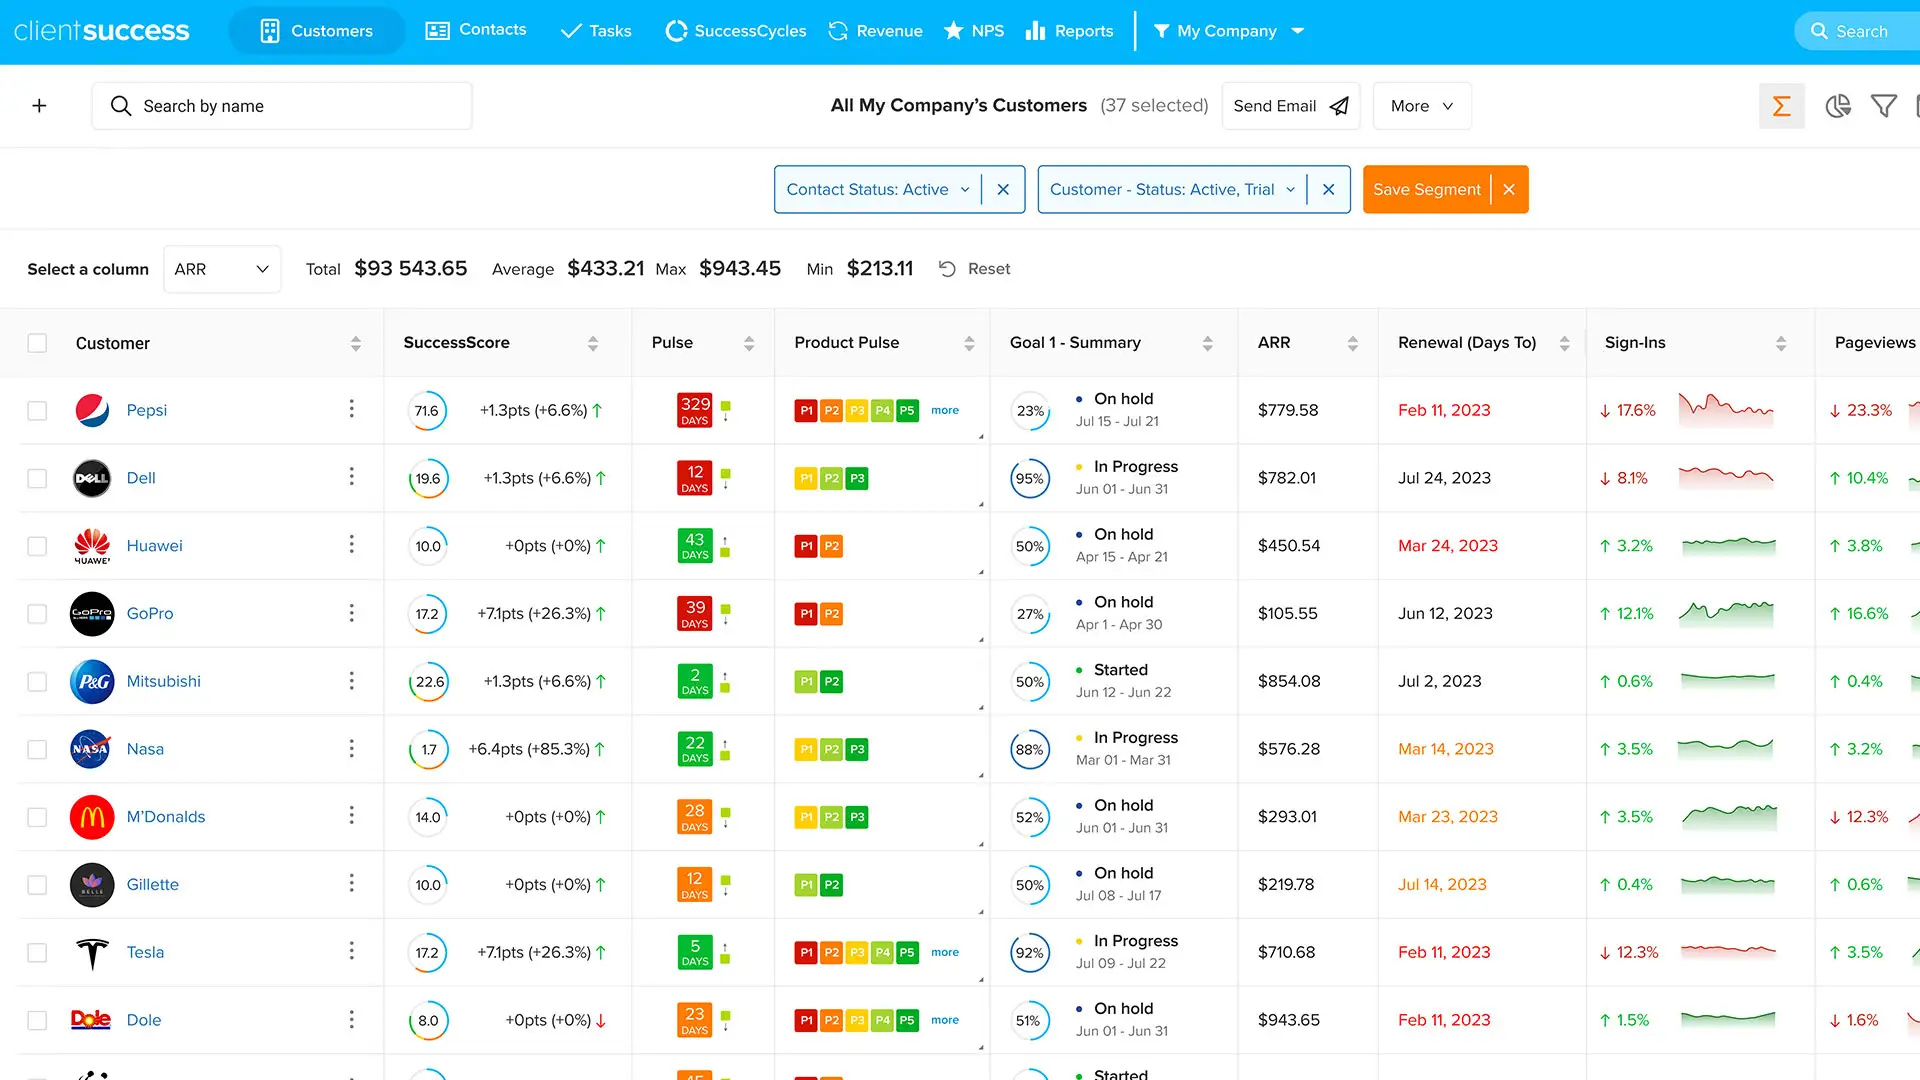Open SuccessCycles from the top navigation
Image resolution: width=1920 pixels, height=1080 pixels.
(x=736, y=31)
